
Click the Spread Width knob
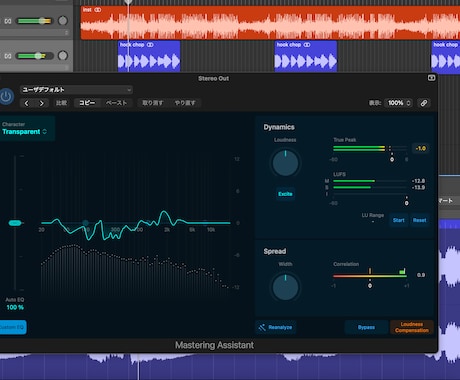[285, 287]
